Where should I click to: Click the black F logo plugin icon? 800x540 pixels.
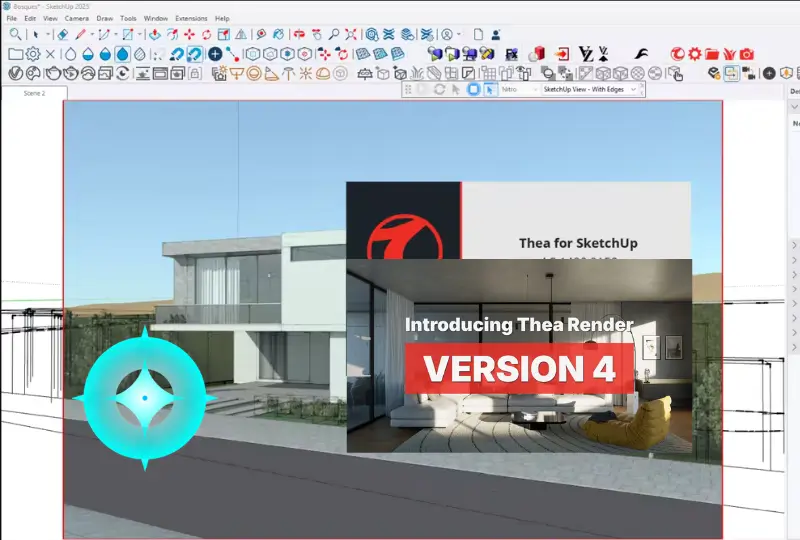point(641,54)
